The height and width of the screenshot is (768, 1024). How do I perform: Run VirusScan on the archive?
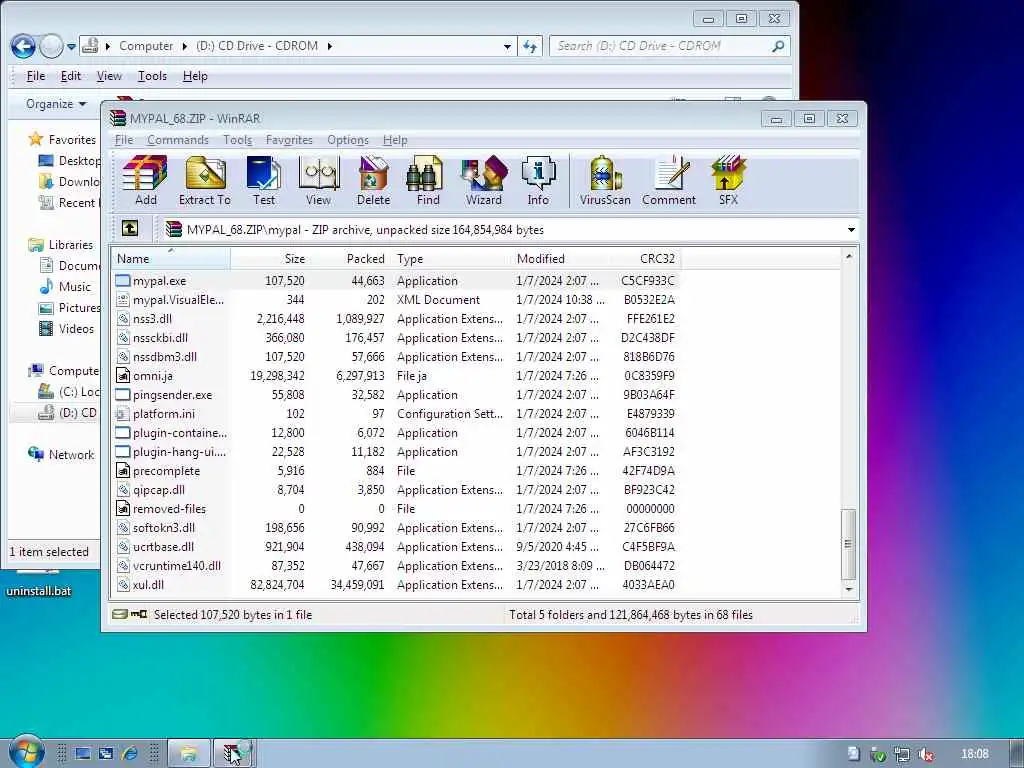(605, 180)
